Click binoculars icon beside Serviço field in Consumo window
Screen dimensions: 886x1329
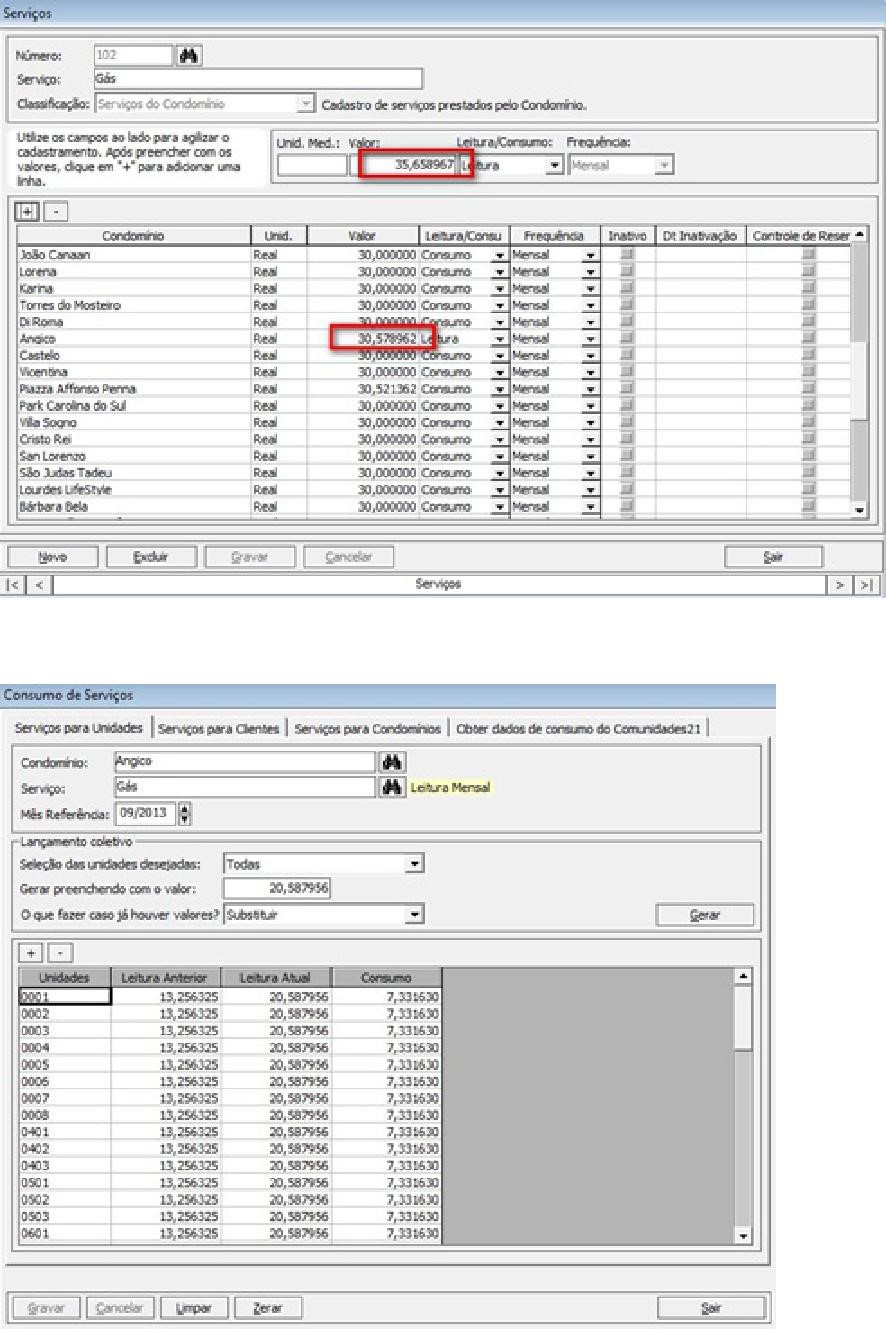[x=394, y=787]
